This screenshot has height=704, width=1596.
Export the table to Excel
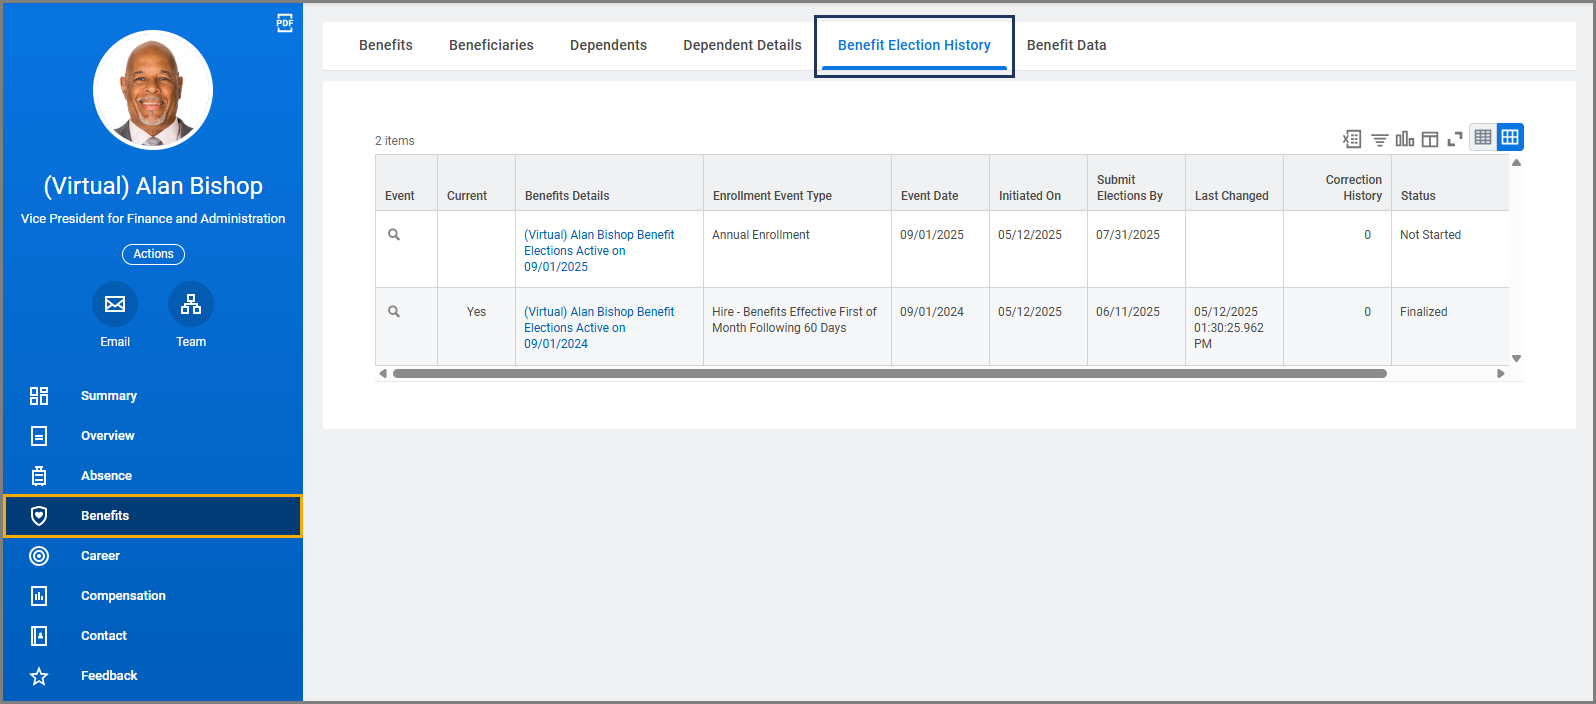point(1352,139)
